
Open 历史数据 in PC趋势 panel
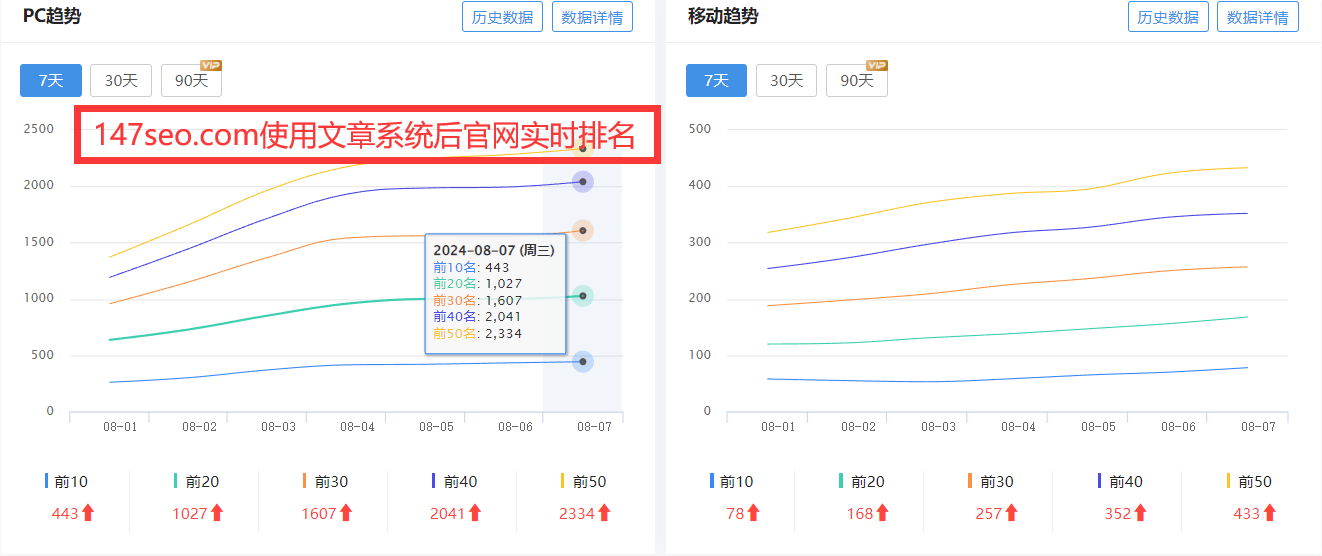[x=502, y=17]
